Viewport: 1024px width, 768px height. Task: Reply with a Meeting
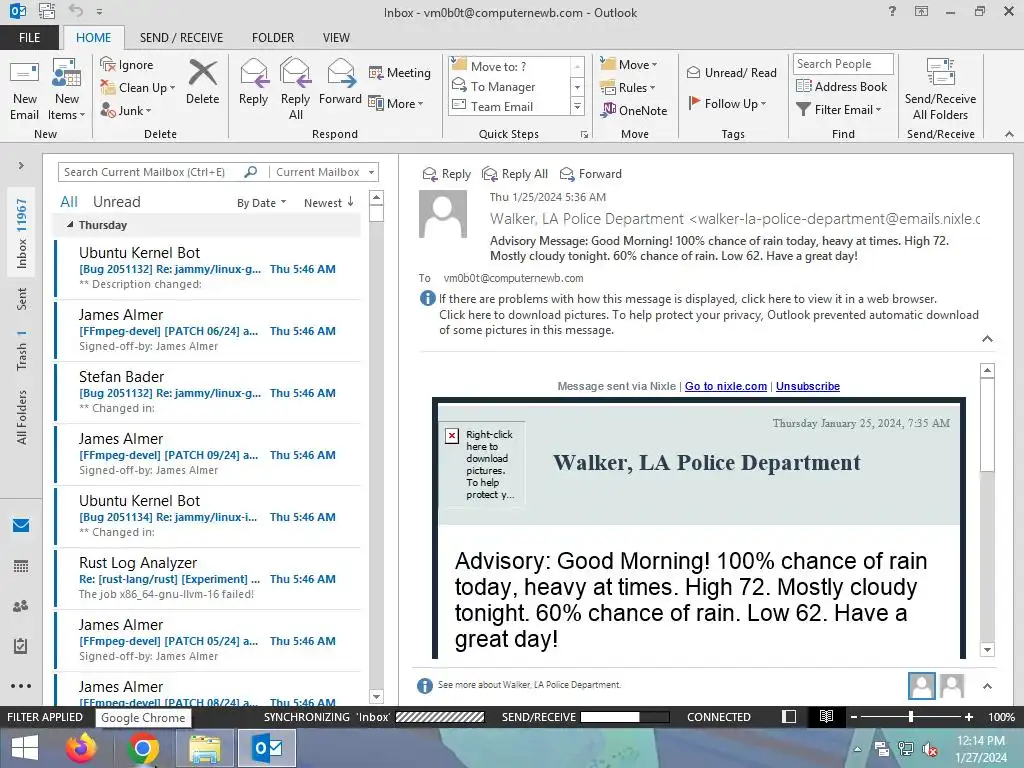pos(400,73)
